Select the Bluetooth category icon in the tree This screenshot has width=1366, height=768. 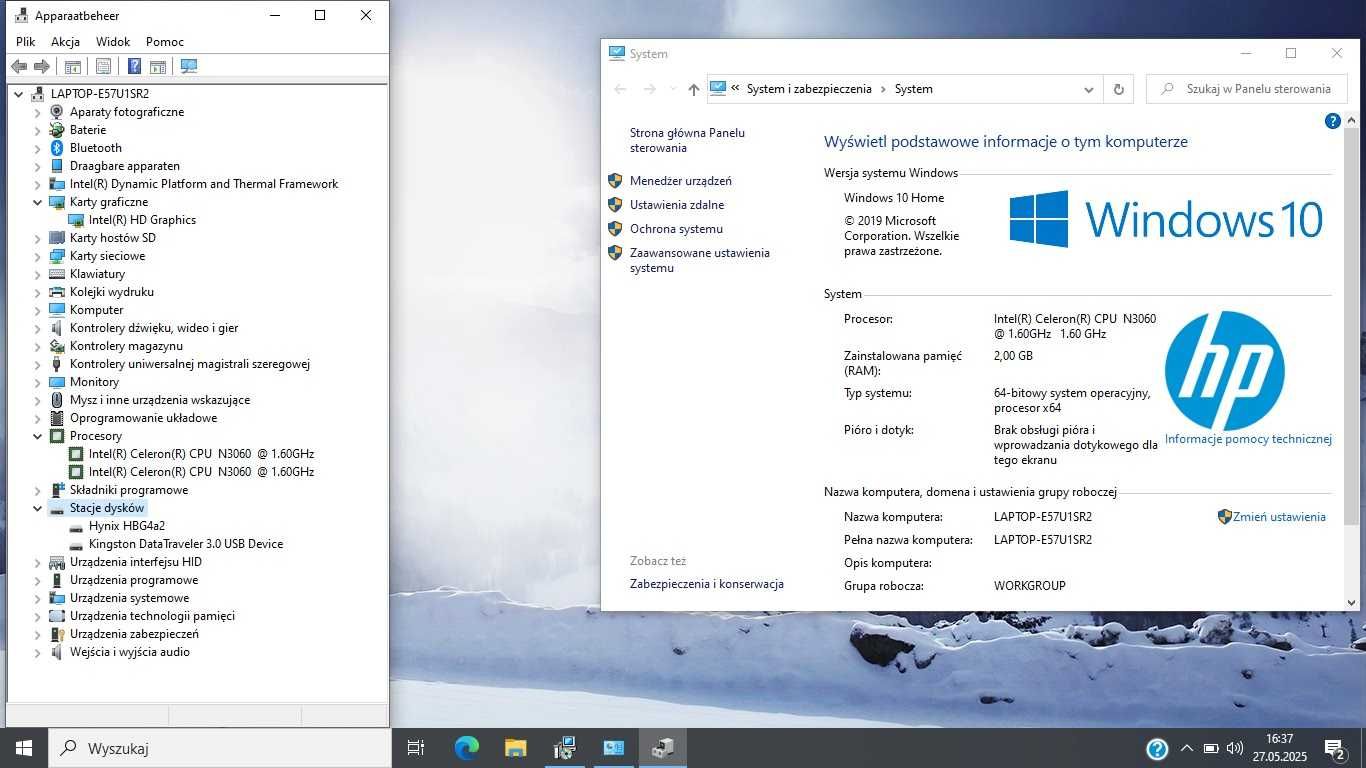tap(57, 148)
